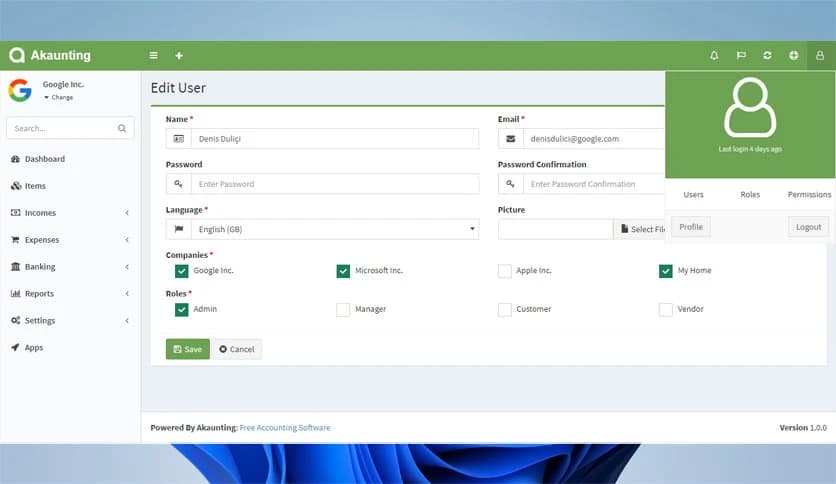This screenshot has height=484, width=836.
Task: Click the flag icon beside Language field
Action: (179, 229)
